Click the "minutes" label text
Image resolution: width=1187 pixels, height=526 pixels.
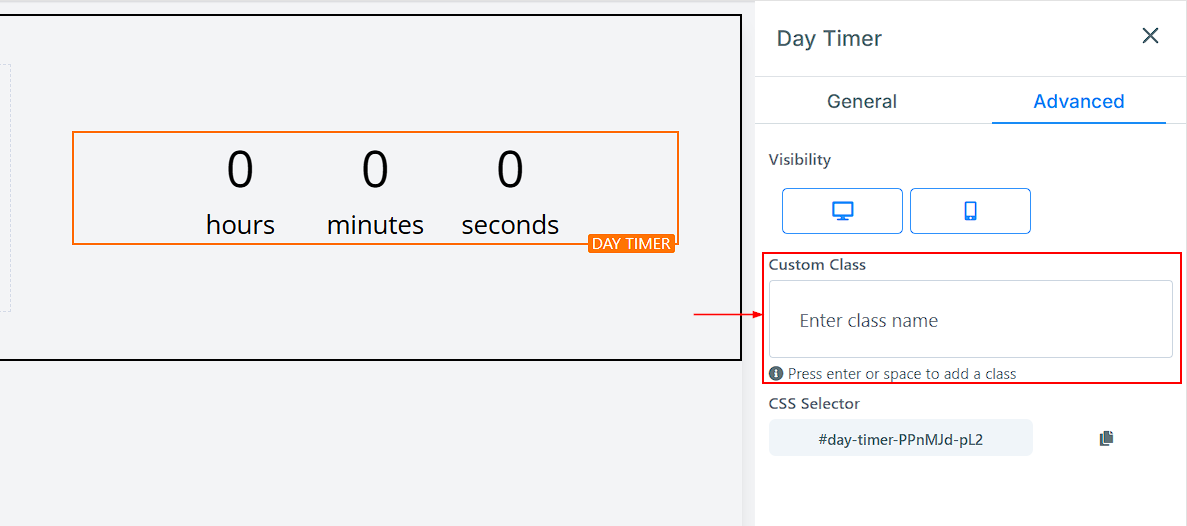(375, 225)
